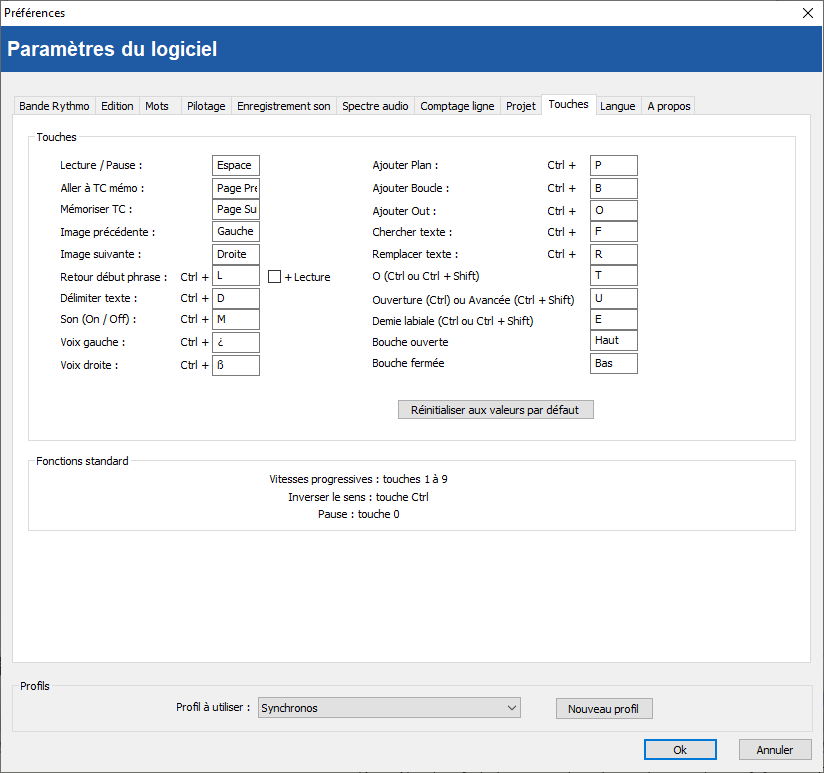Click the Voix gauche shortcut field
Viewport: 824px width, 773px height.
click(236, 343)
